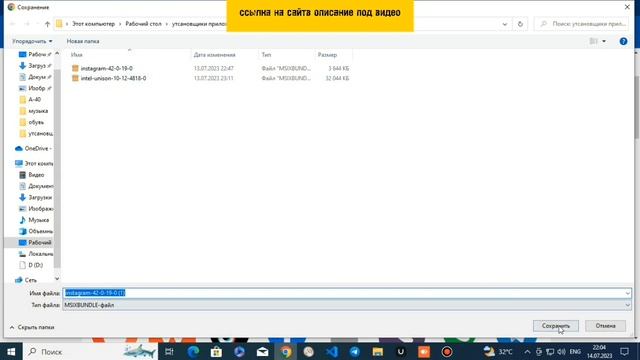Image resolution: width=640 pixels, height=360 pixels.
Task: Click the search field Поиск: утсановщики
Action: pos(582,24)
